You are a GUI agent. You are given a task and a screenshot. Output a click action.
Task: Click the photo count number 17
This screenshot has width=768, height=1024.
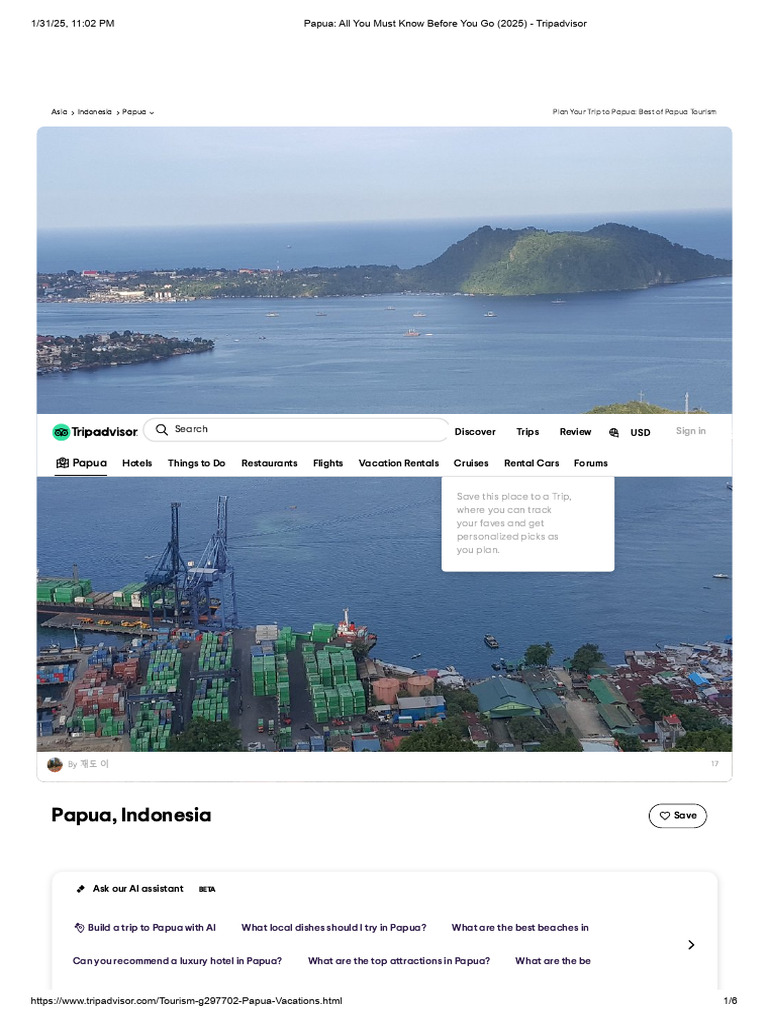click(x=715, y=763)
